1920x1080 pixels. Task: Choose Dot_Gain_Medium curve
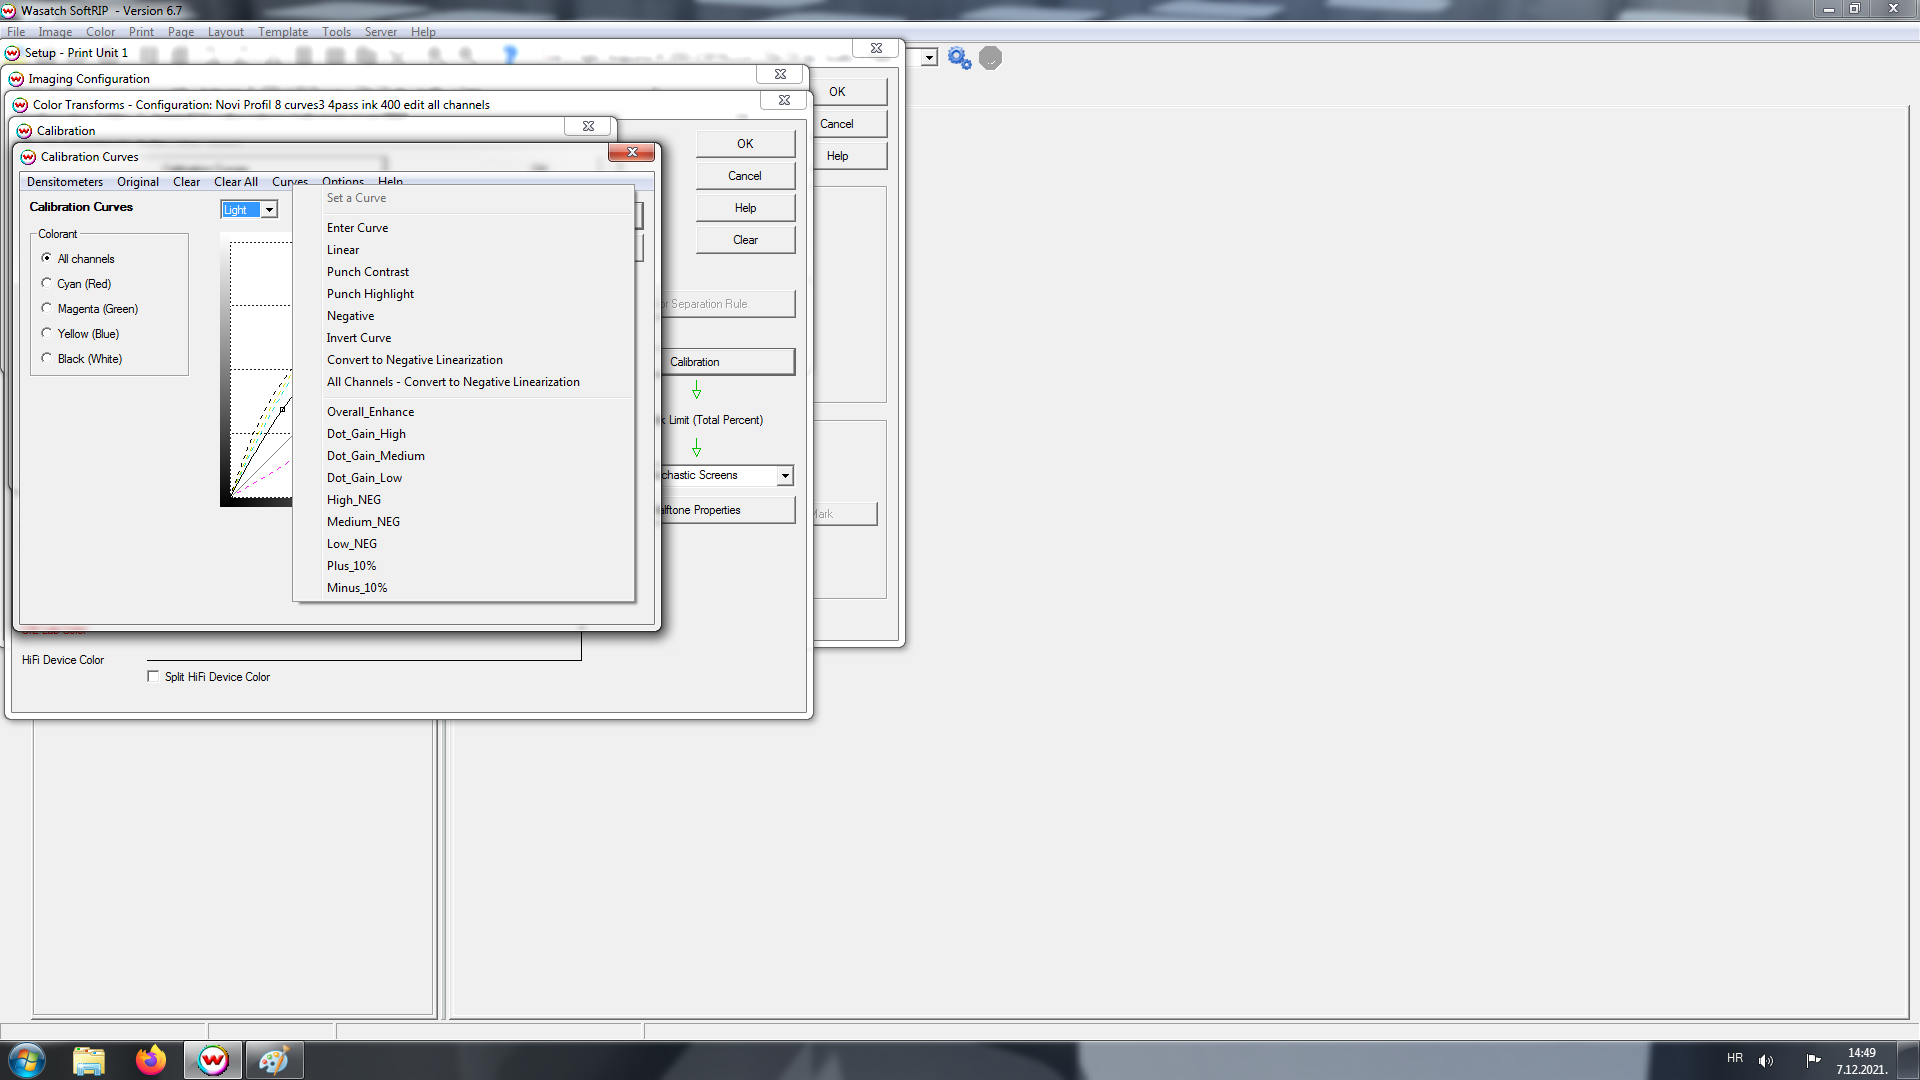464,456
